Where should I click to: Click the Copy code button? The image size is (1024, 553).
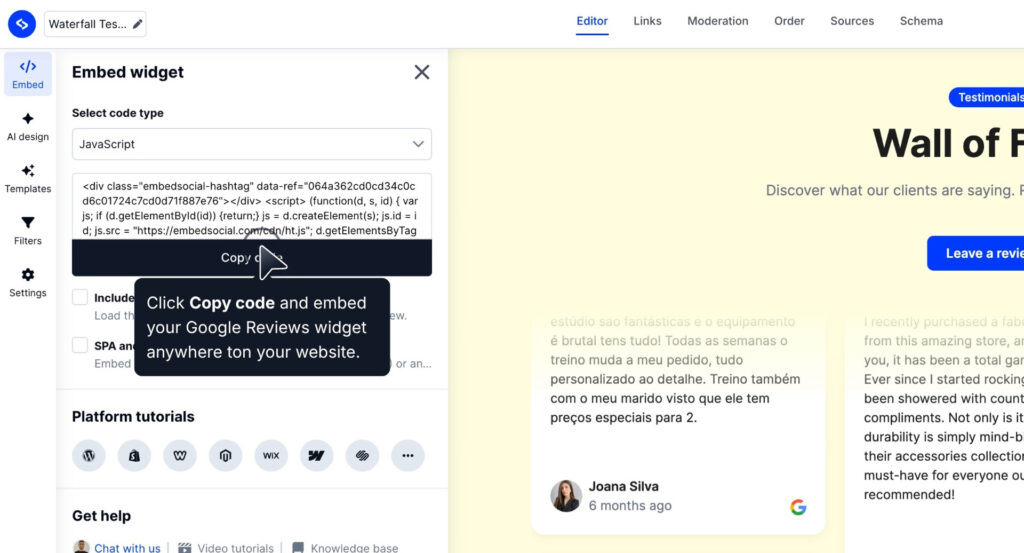[x=251, y=258]
